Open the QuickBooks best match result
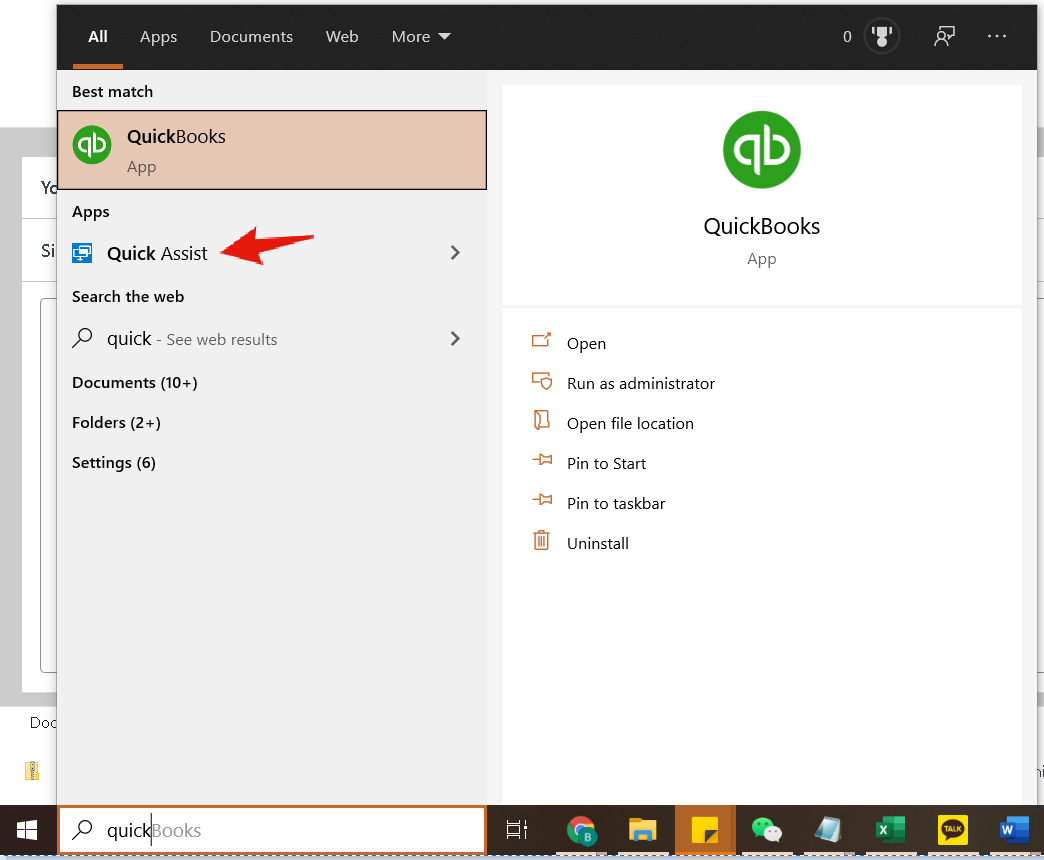Image resolution: width=1044 pixels, height=860 pixels. pos(272,150)
